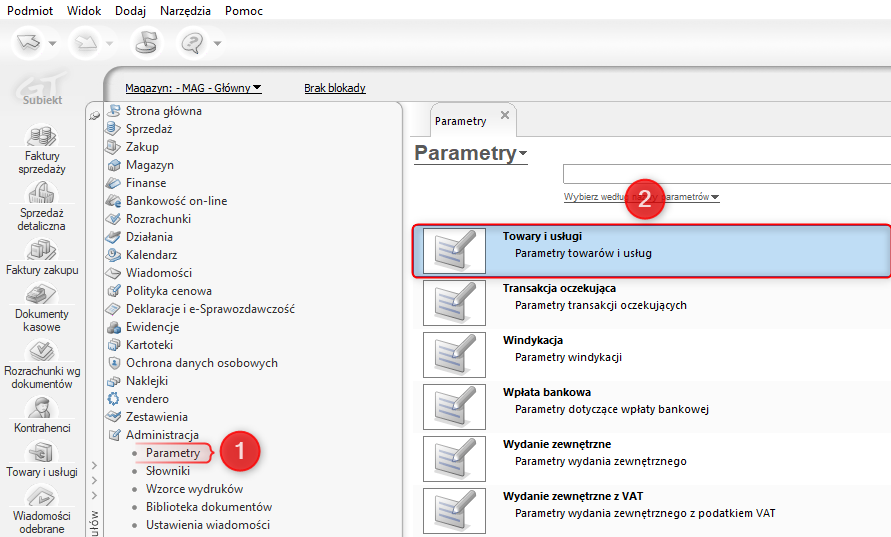Screen dimensions: 891x537
Task: Click the help question mark toolbar icon
Action: (194, 43)
